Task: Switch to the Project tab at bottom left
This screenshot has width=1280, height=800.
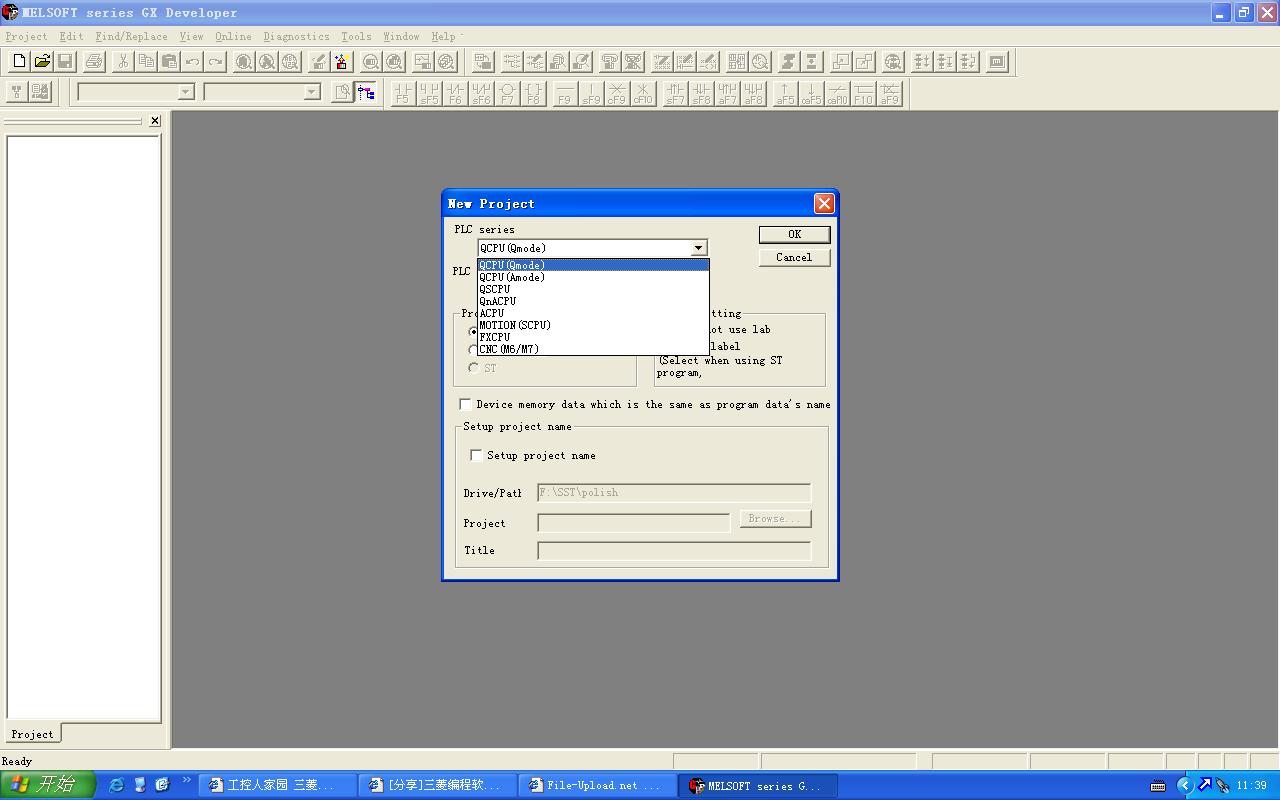Action: coord(32,734)
